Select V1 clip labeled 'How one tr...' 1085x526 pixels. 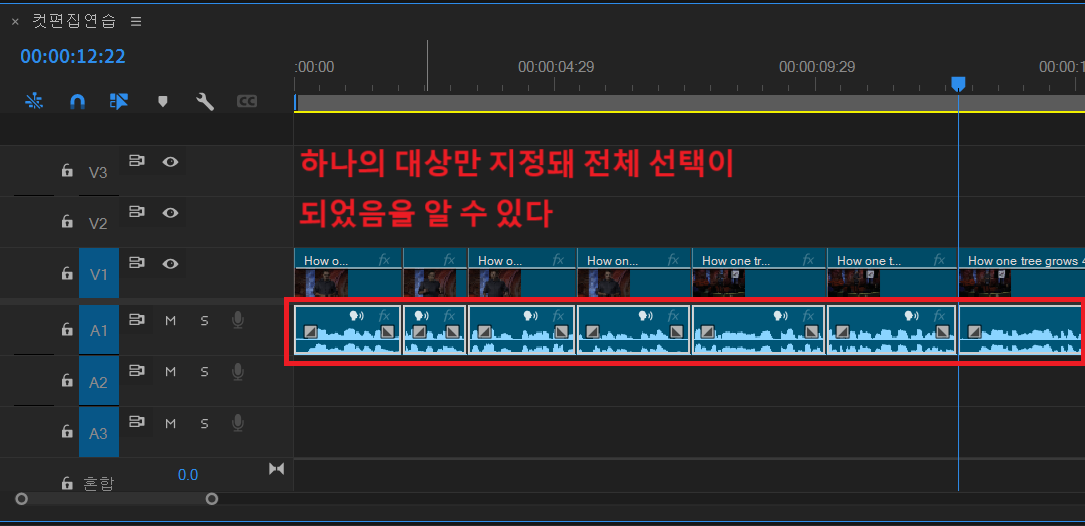tap(759, 275)
